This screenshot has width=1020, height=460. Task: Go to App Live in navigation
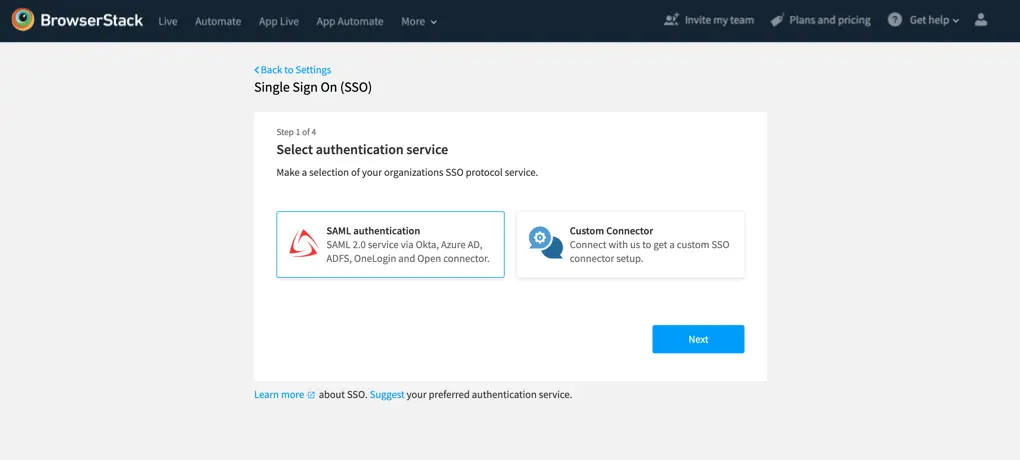(x=278, y=21)
